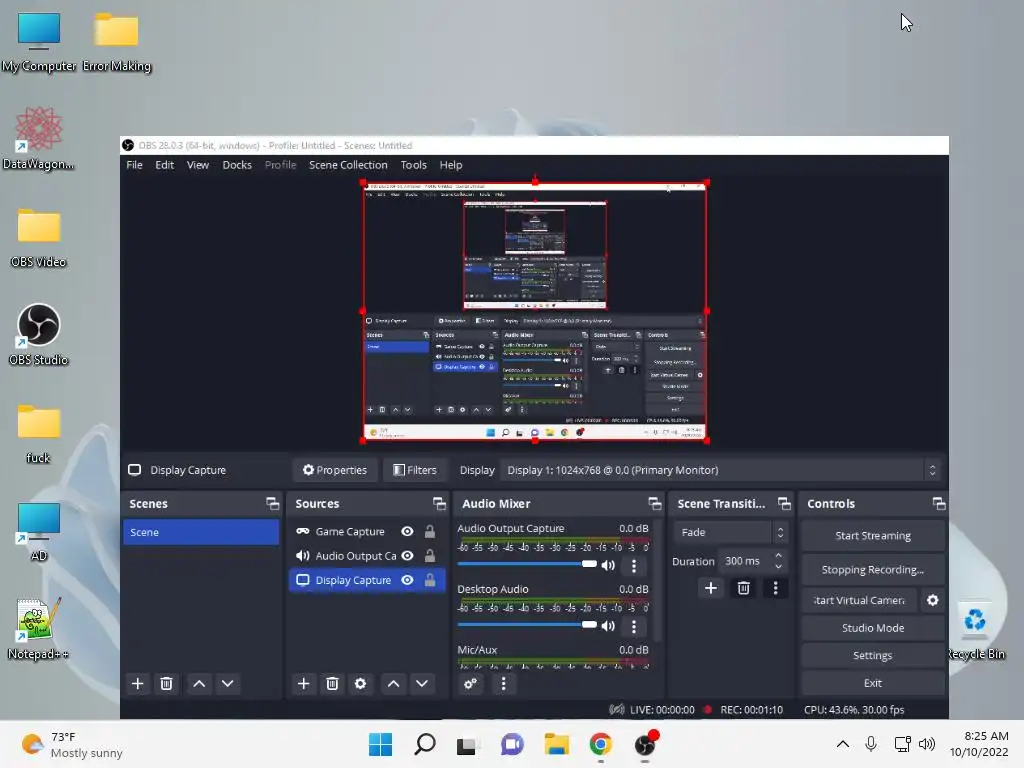Expand the Display monitor dropdown

click(x=721, y=470)
